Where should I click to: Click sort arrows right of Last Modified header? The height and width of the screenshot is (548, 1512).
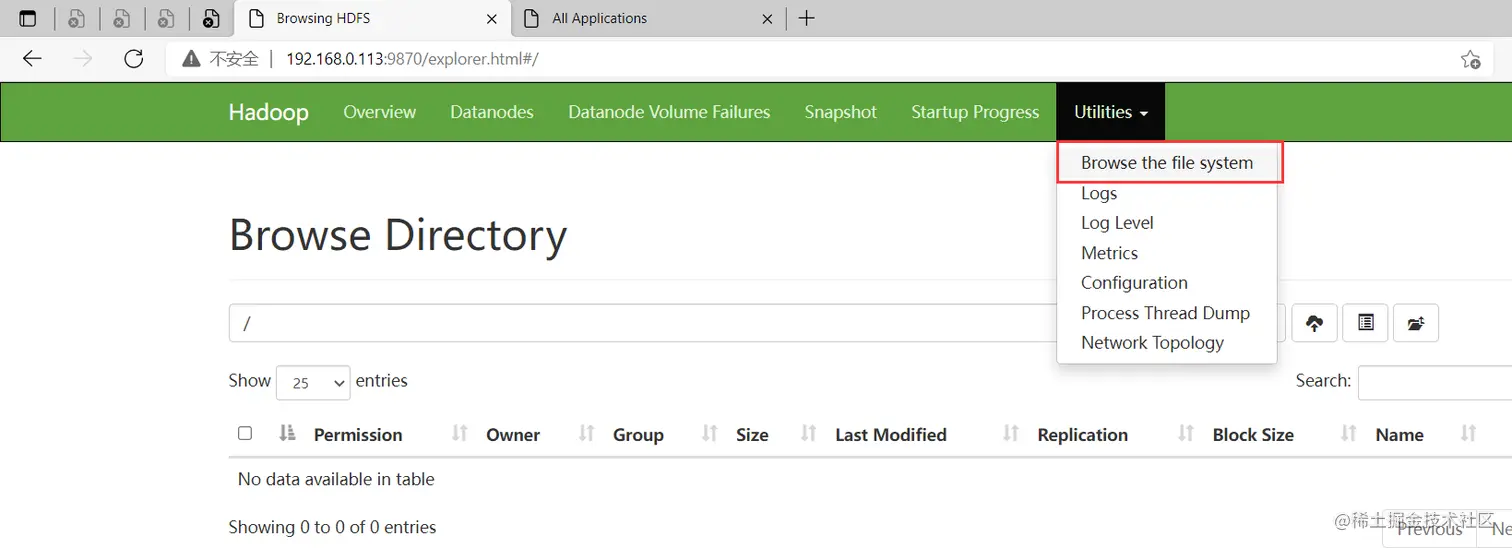click(x=1011, y=433)
